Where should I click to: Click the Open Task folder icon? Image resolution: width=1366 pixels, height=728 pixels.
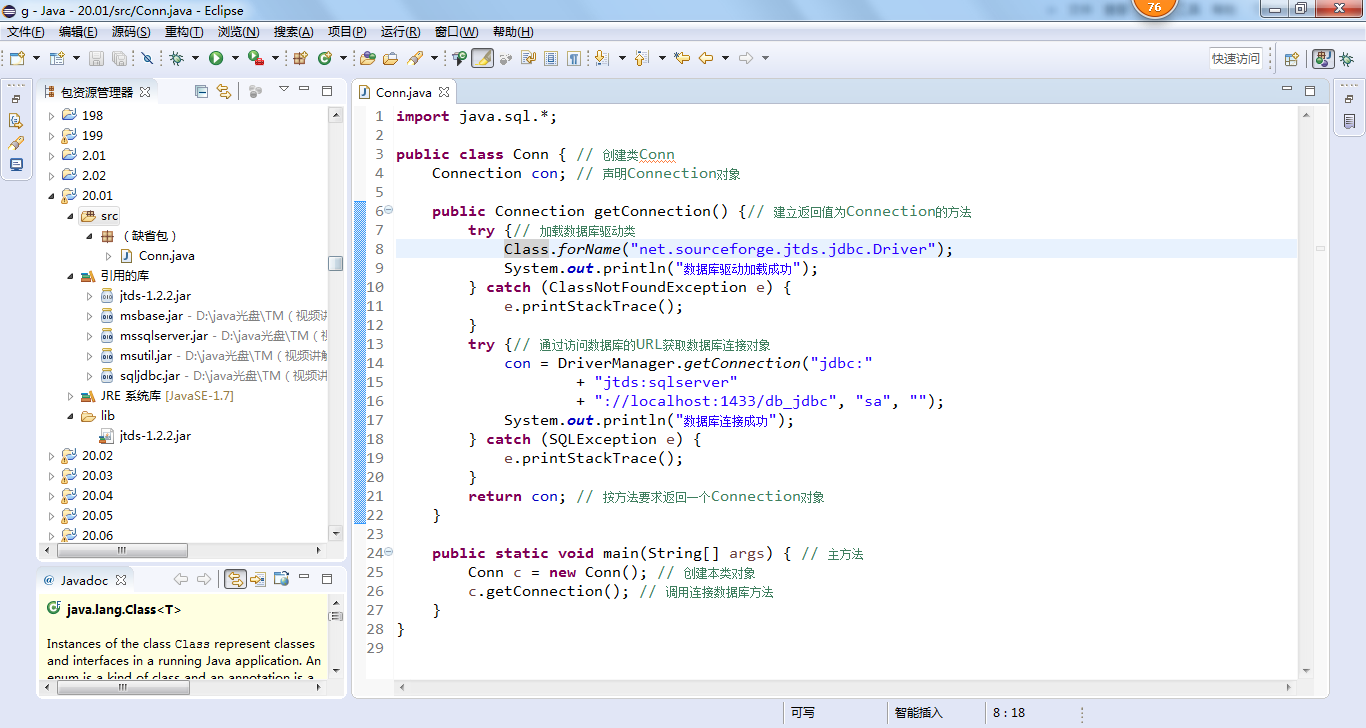point(390,58)
